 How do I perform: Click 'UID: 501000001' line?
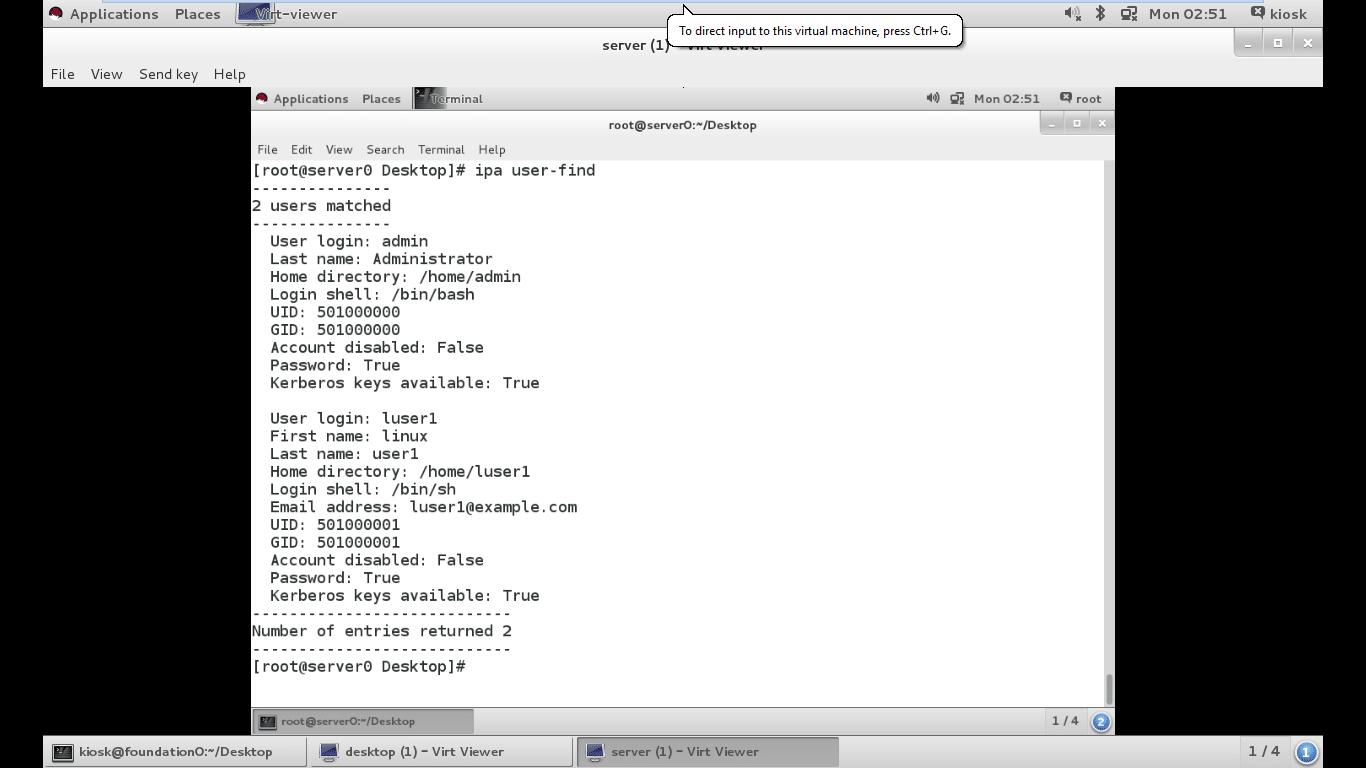point(335,525)
